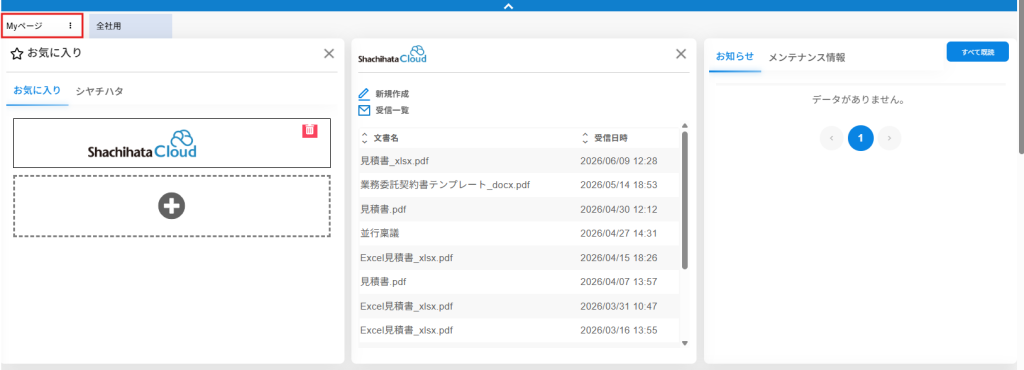
Task: Select page 1 in pagination
Action: pyautogui.click(x=861, y=138)
